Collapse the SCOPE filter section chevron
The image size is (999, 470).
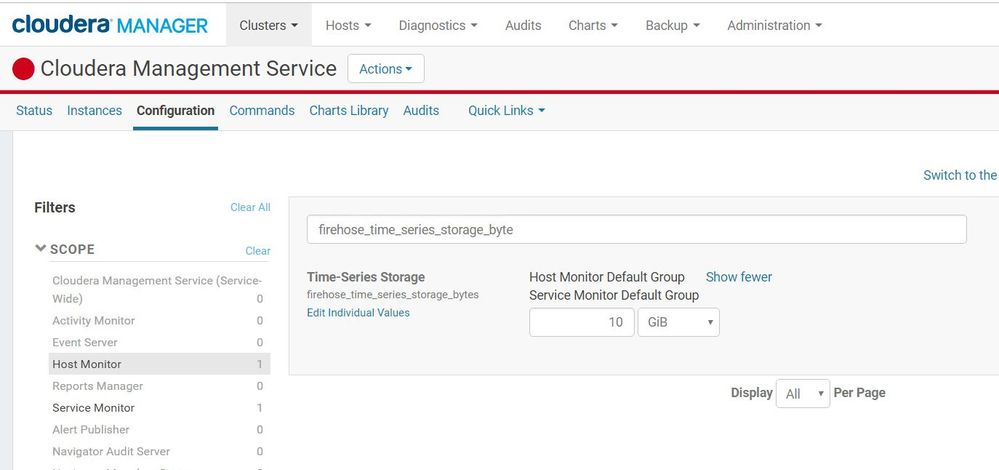click(x=41, y=249)
